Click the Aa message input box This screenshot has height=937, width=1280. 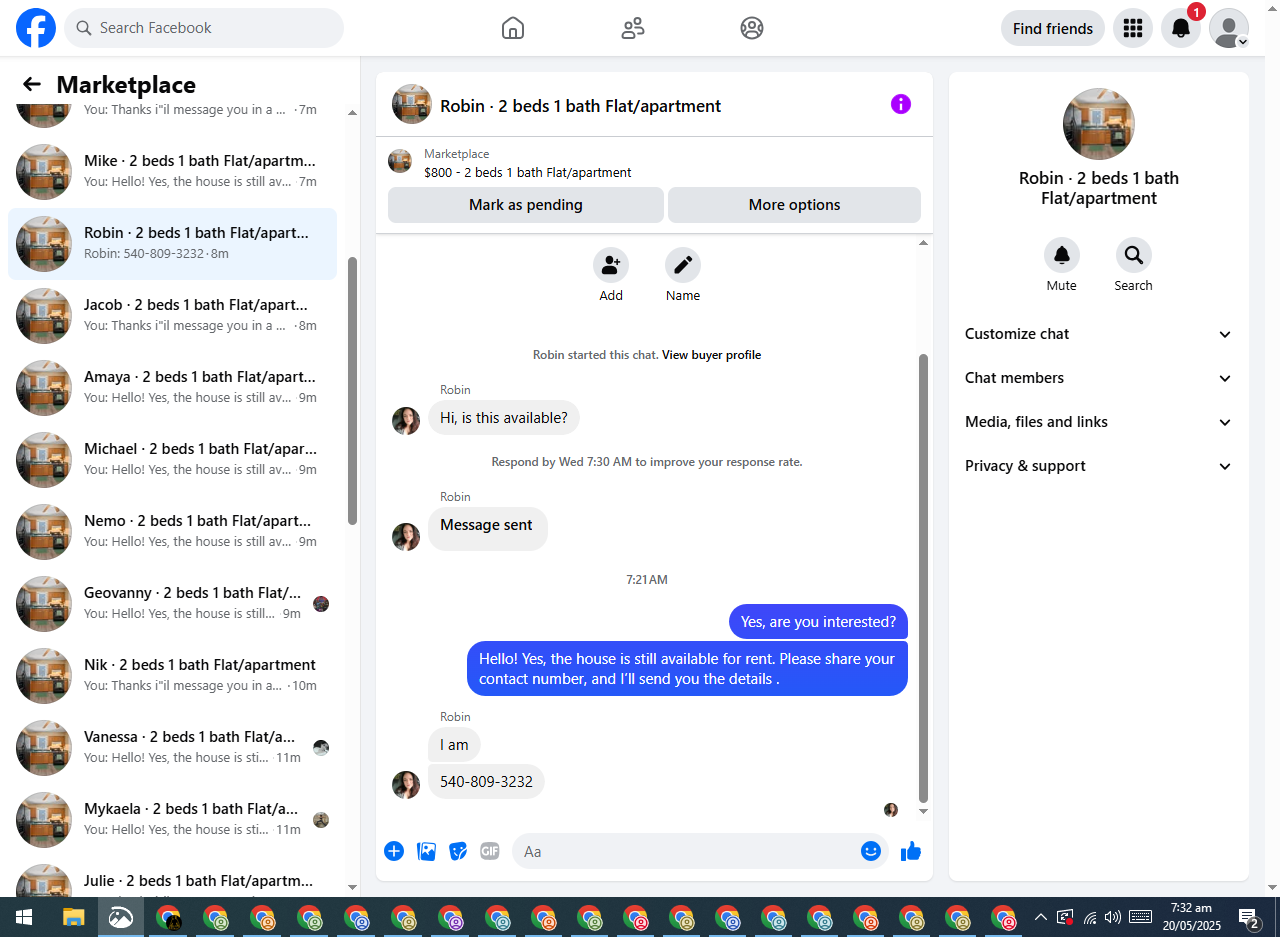click(700, 851)
